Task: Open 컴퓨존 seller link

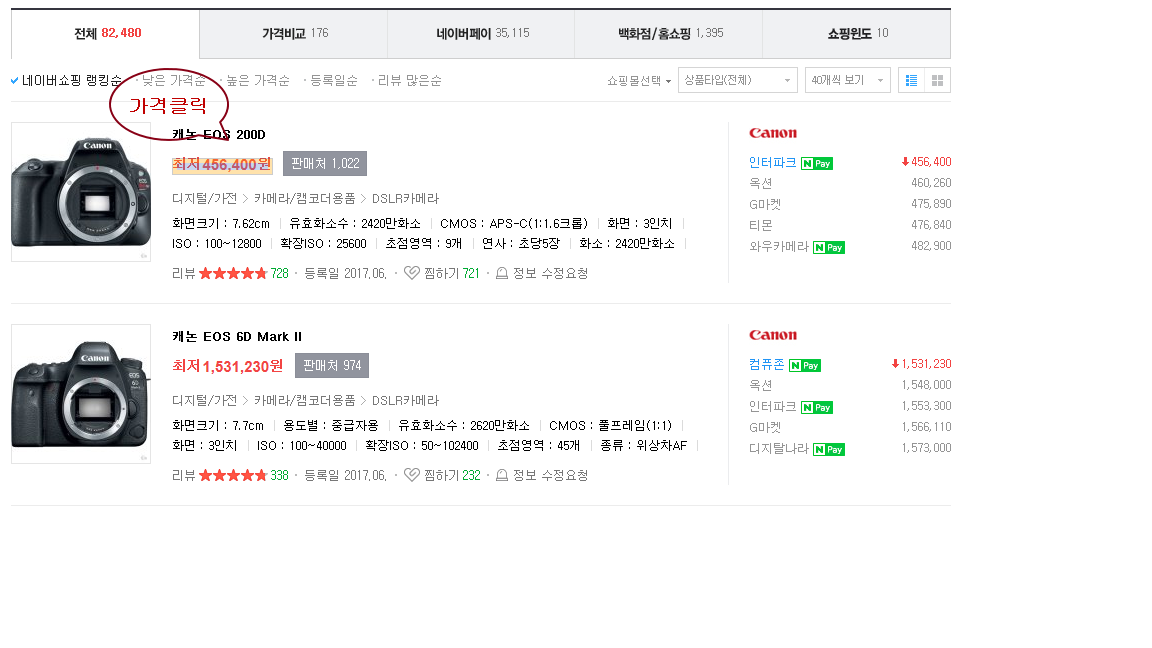Action: pyautogui.click(x=766, y=364)
